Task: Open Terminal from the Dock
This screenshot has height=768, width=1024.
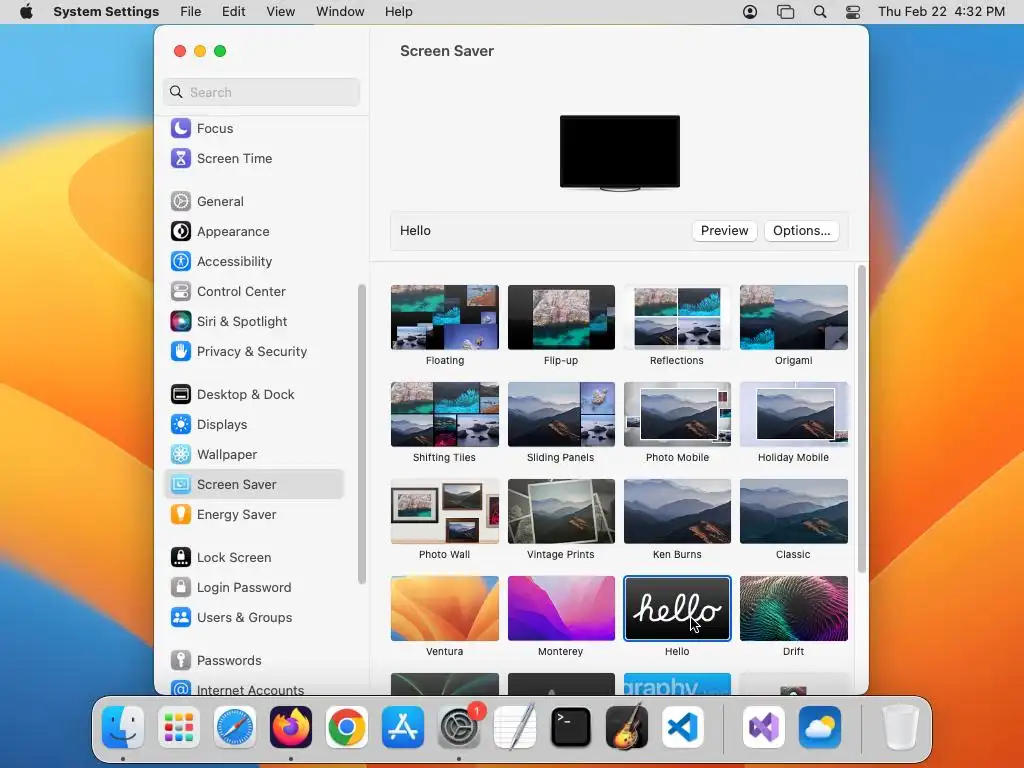Action: coord(571,727)
